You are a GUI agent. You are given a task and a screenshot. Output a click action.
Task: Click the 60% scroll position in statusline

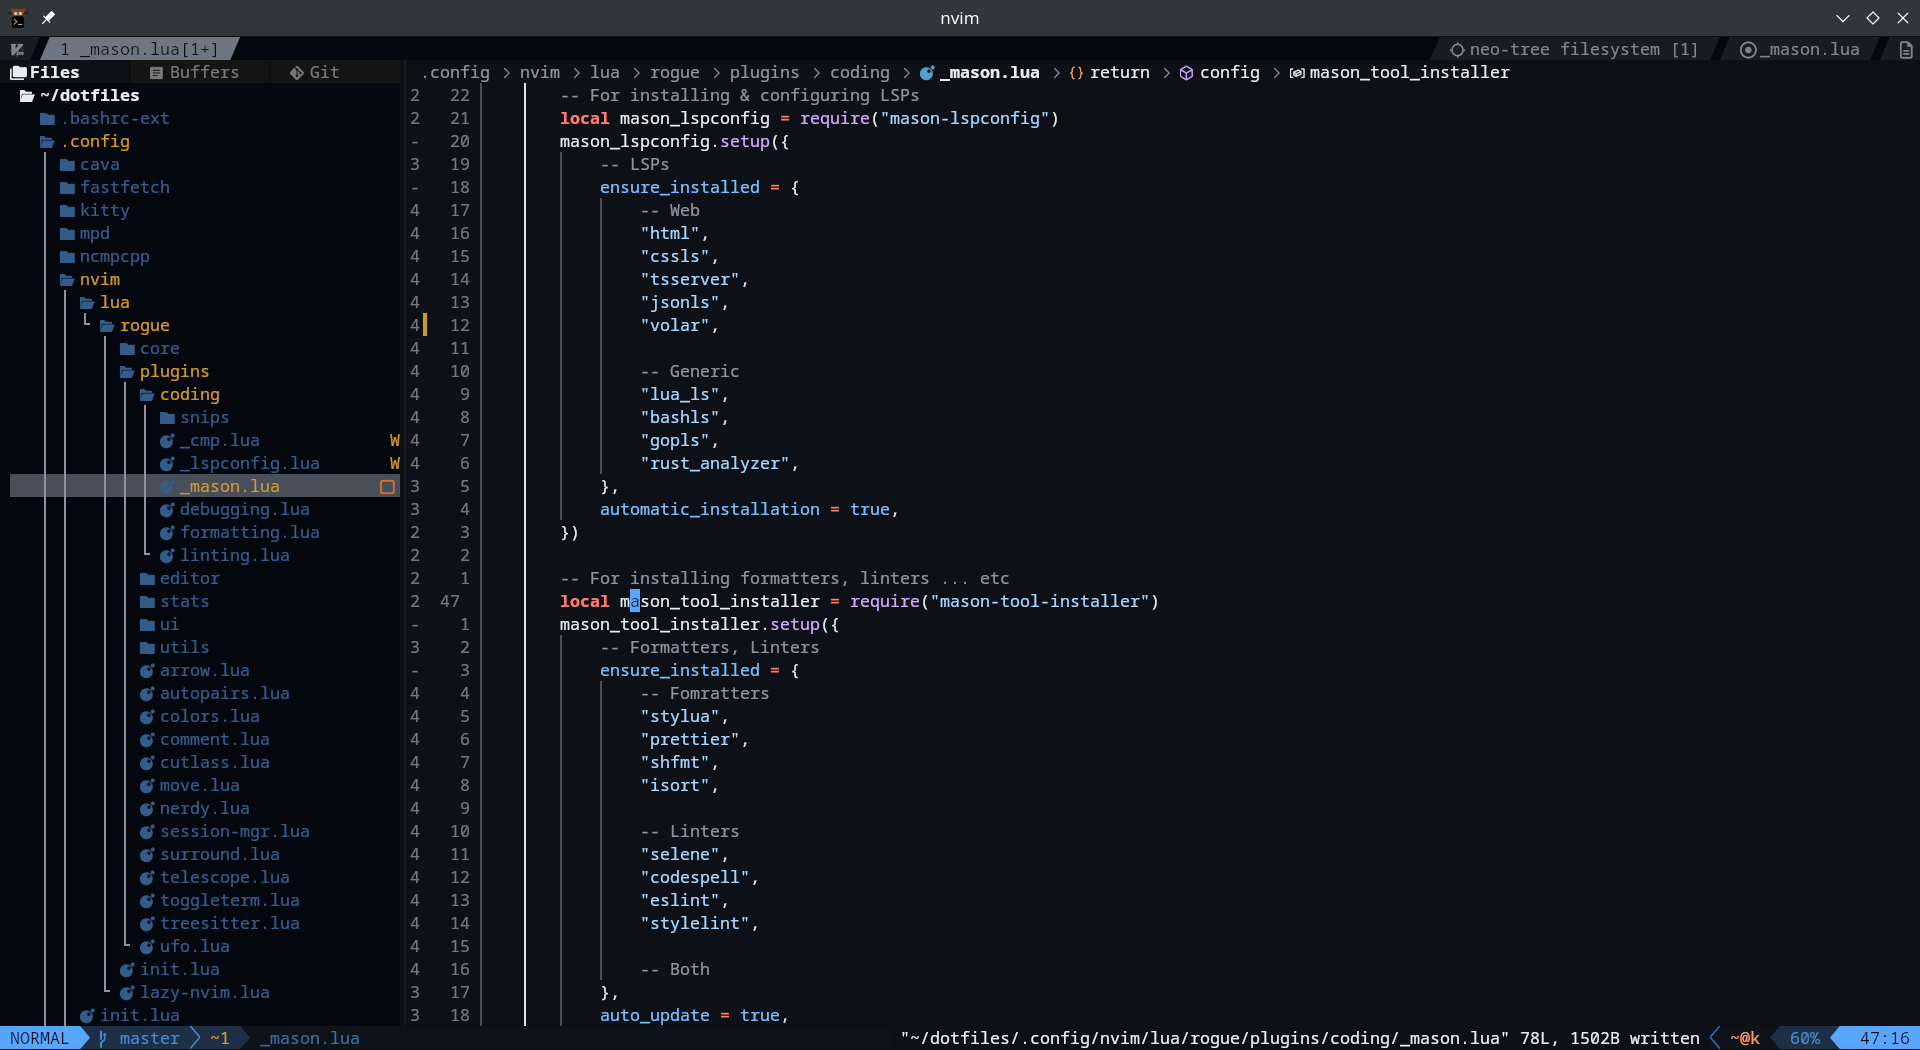pyautogui.click(x=1805, y=1038)
